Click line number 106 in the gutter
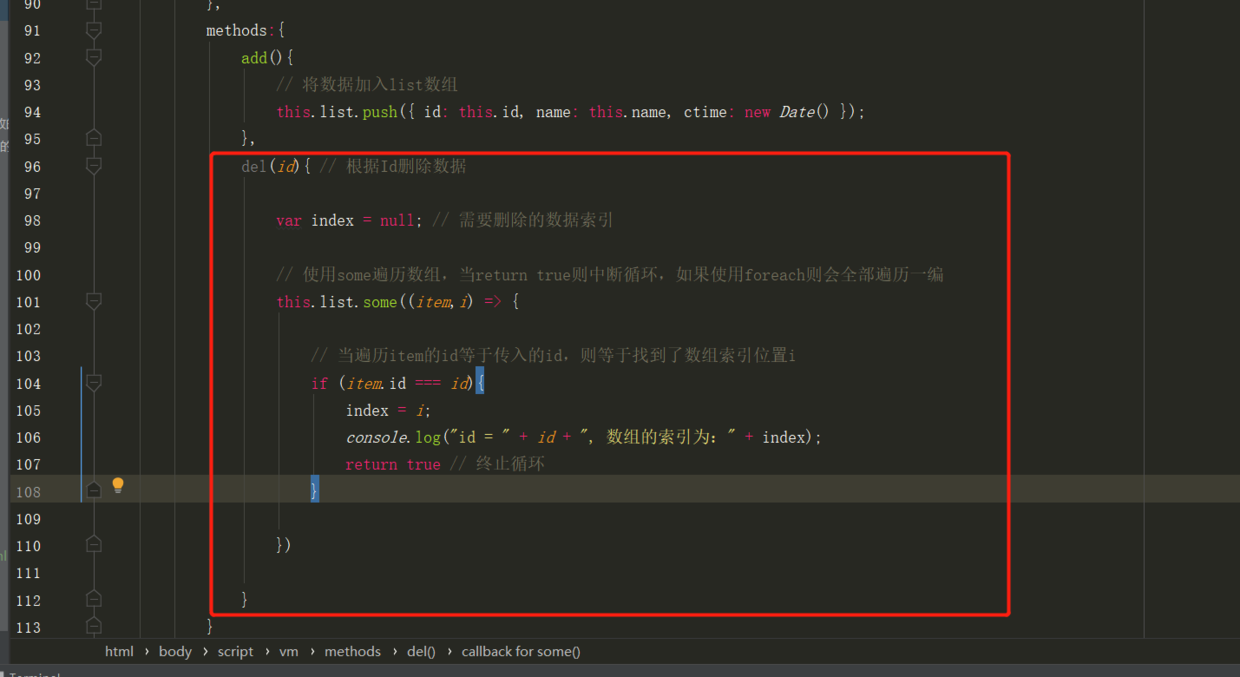The height and width of the screenshot is (677, 1240). pyautogui.click(x=29, y=437)
